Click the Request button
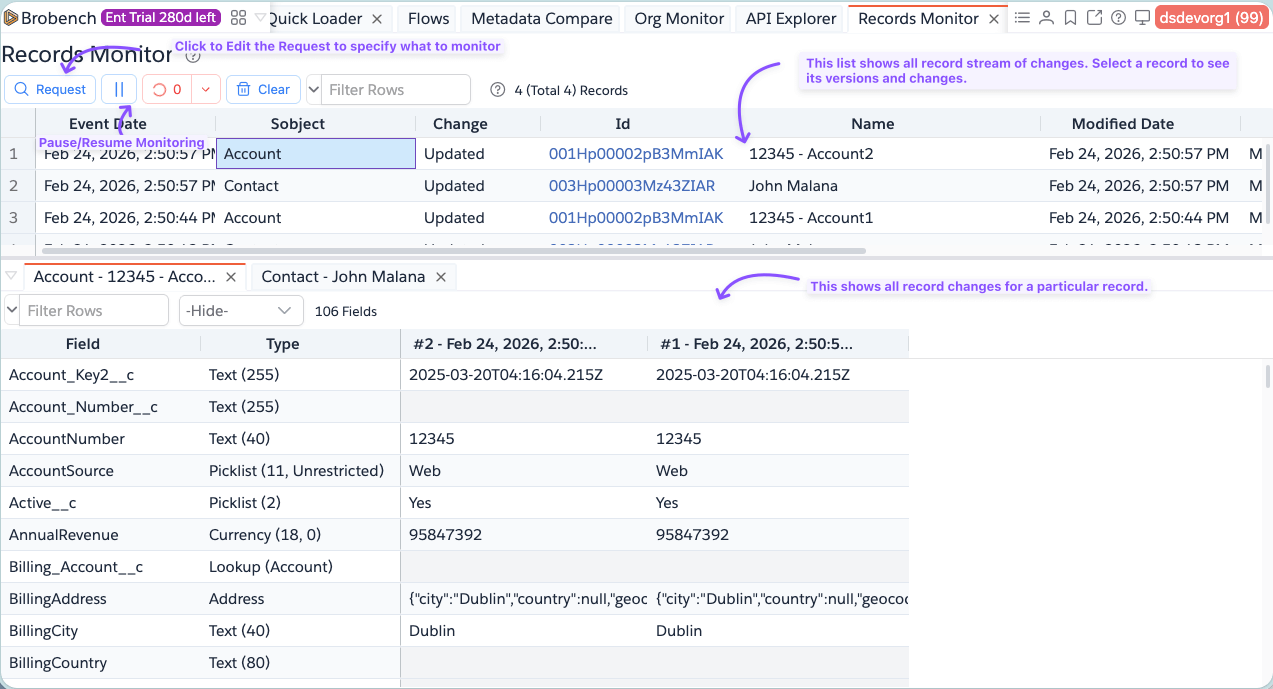Image resolution: width=1273 pixels, height=689 pixels. [x=50, y=89]
